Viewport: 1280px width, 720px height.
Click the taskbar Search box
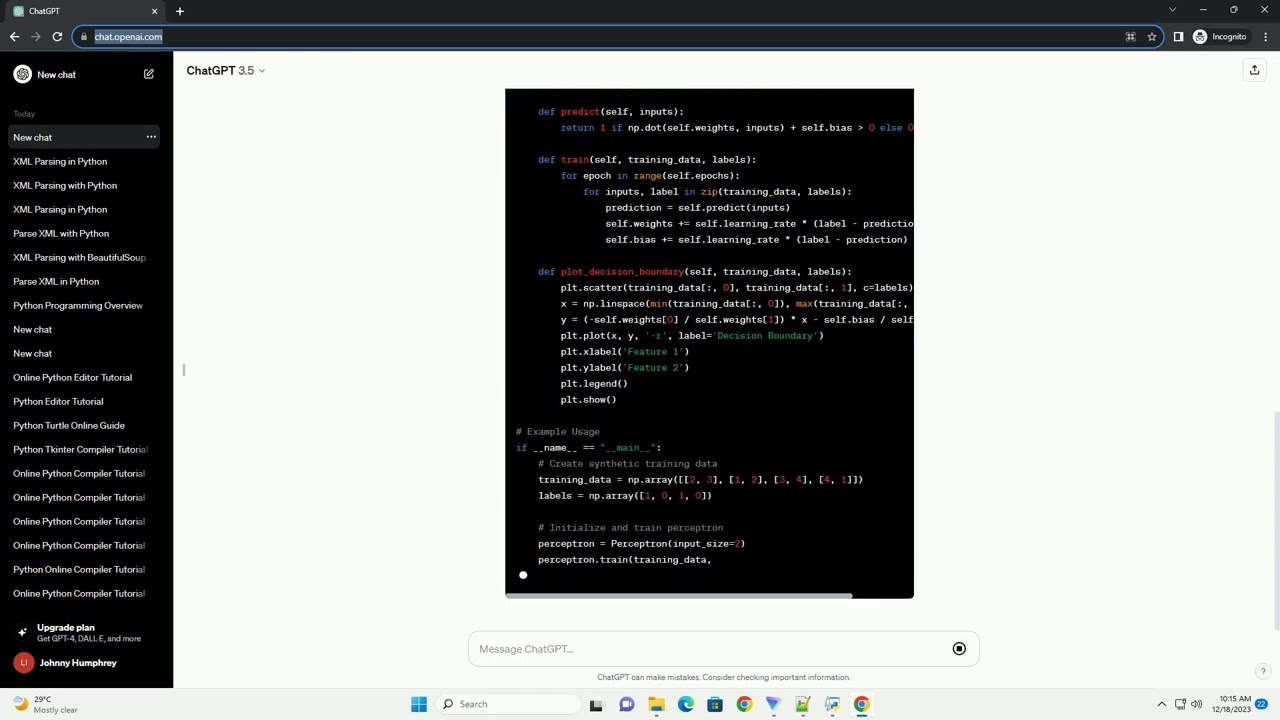click(x=507, y=704)
